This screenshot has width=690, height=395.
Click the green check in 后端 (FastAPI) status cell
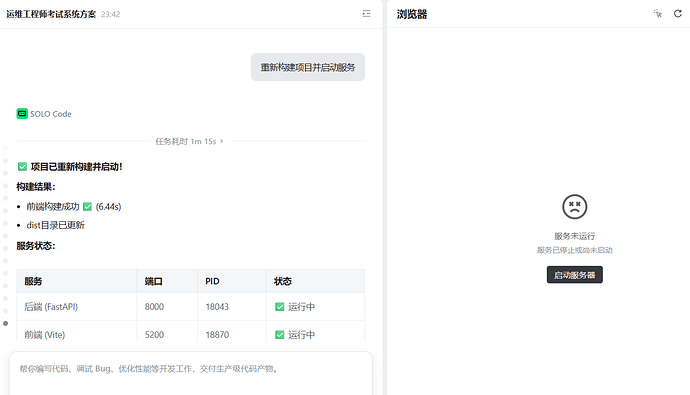pos(279,307)
